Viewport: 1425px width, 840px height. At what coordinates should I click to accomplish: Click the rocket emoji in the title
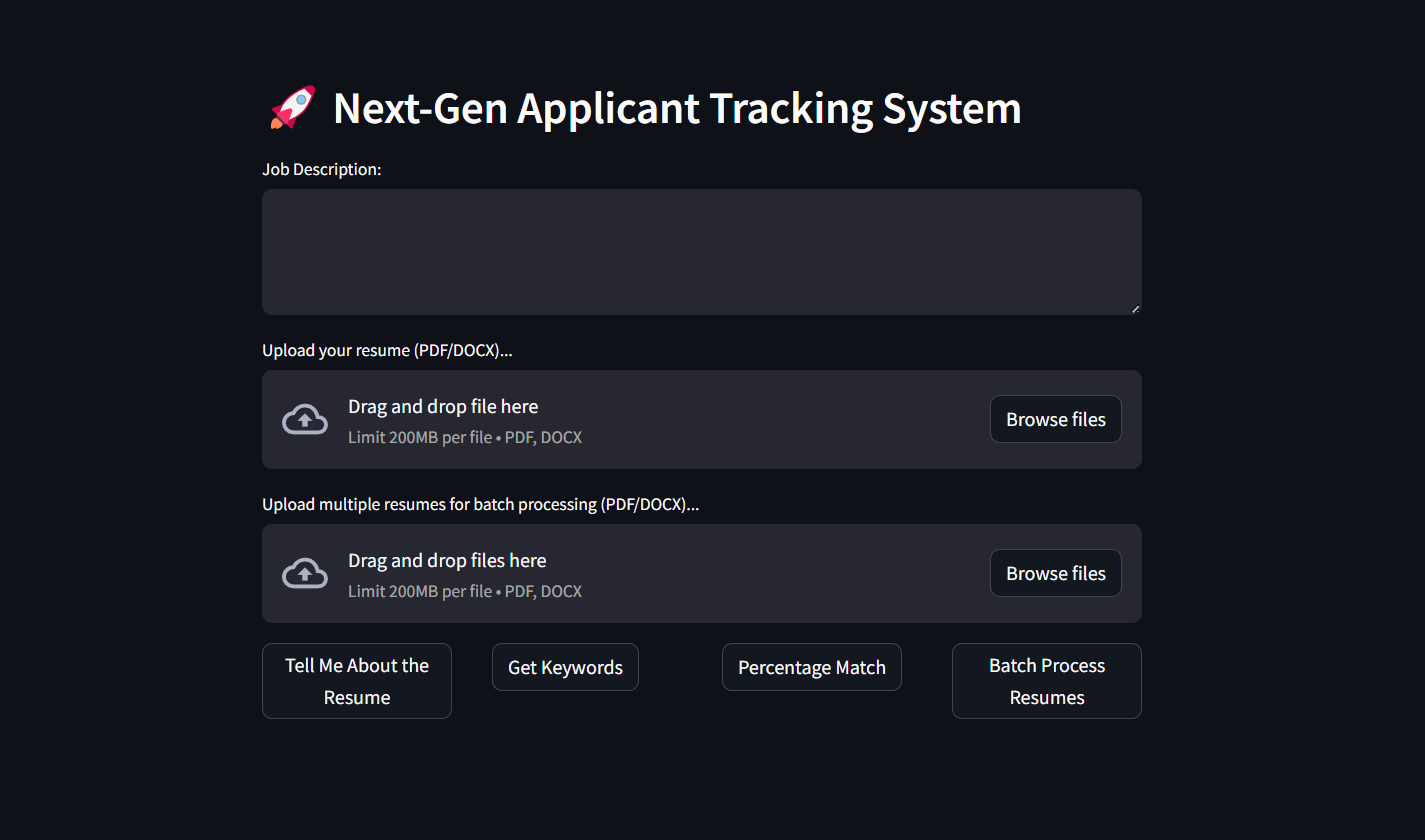click(292, 107)
